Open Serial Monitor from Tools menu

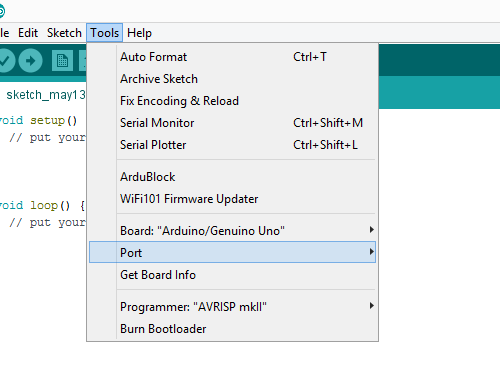(232, 123)
